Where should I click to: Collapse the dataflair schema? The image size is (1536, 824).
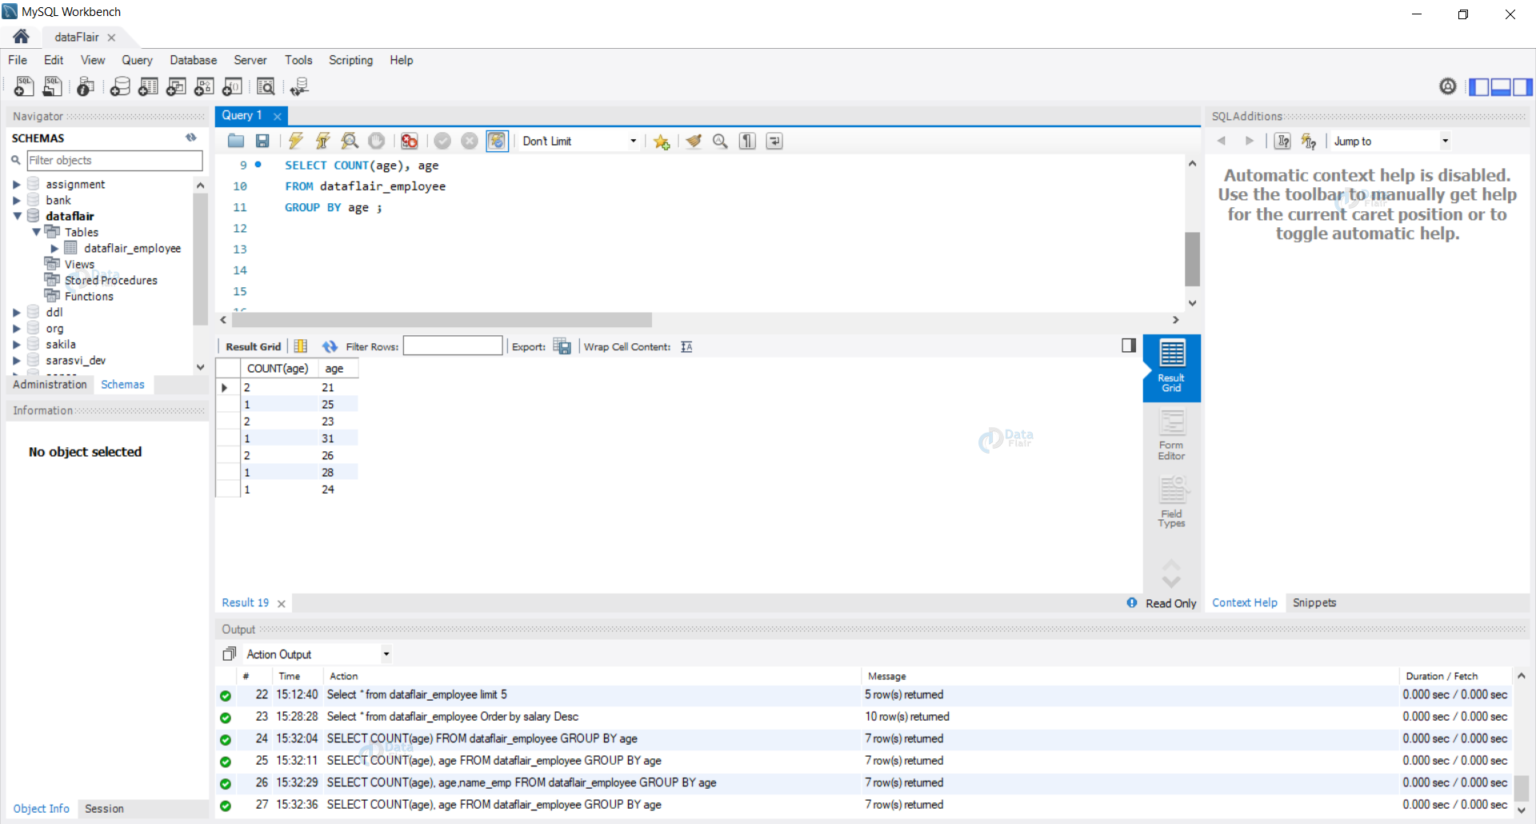[x=16, y=216]
